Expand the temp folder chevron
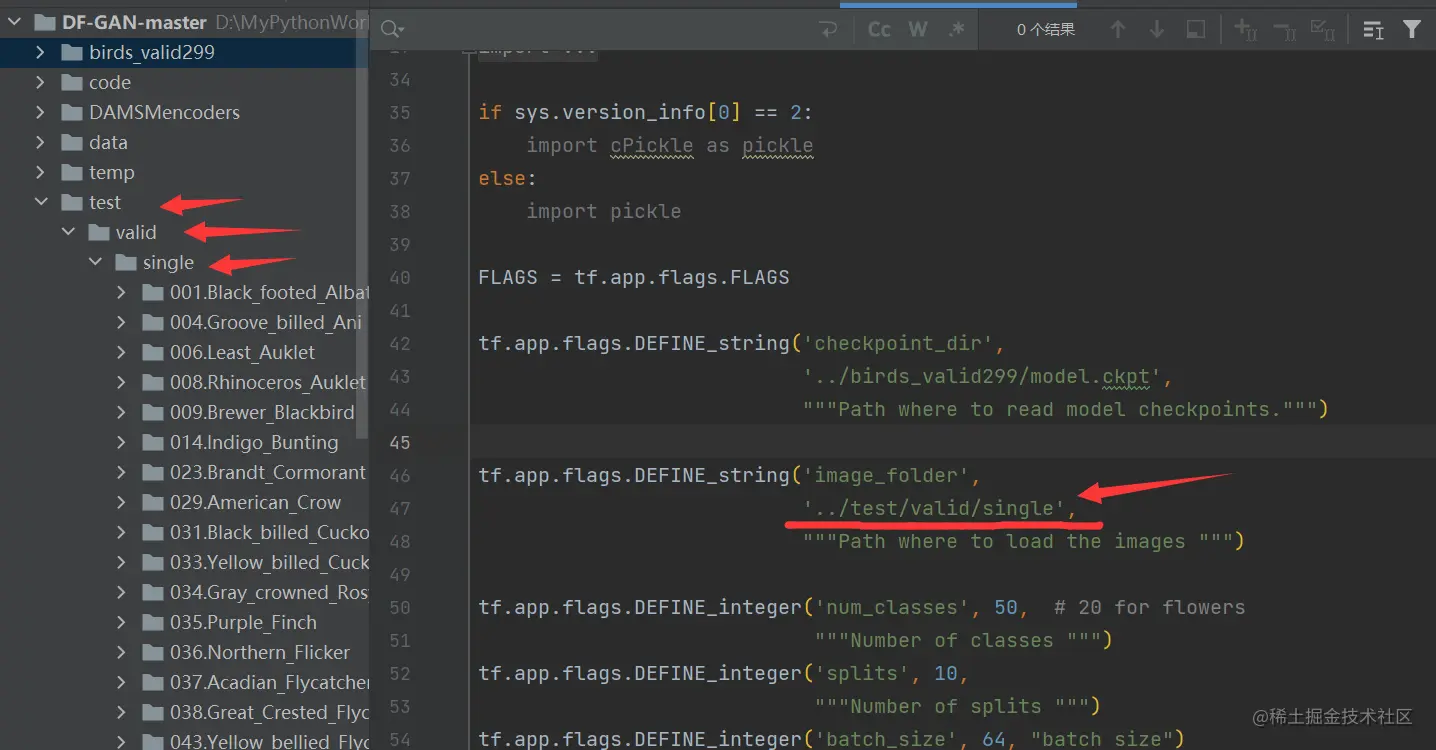The height and width of the screenshot is (750, 1436). [40, 172]
